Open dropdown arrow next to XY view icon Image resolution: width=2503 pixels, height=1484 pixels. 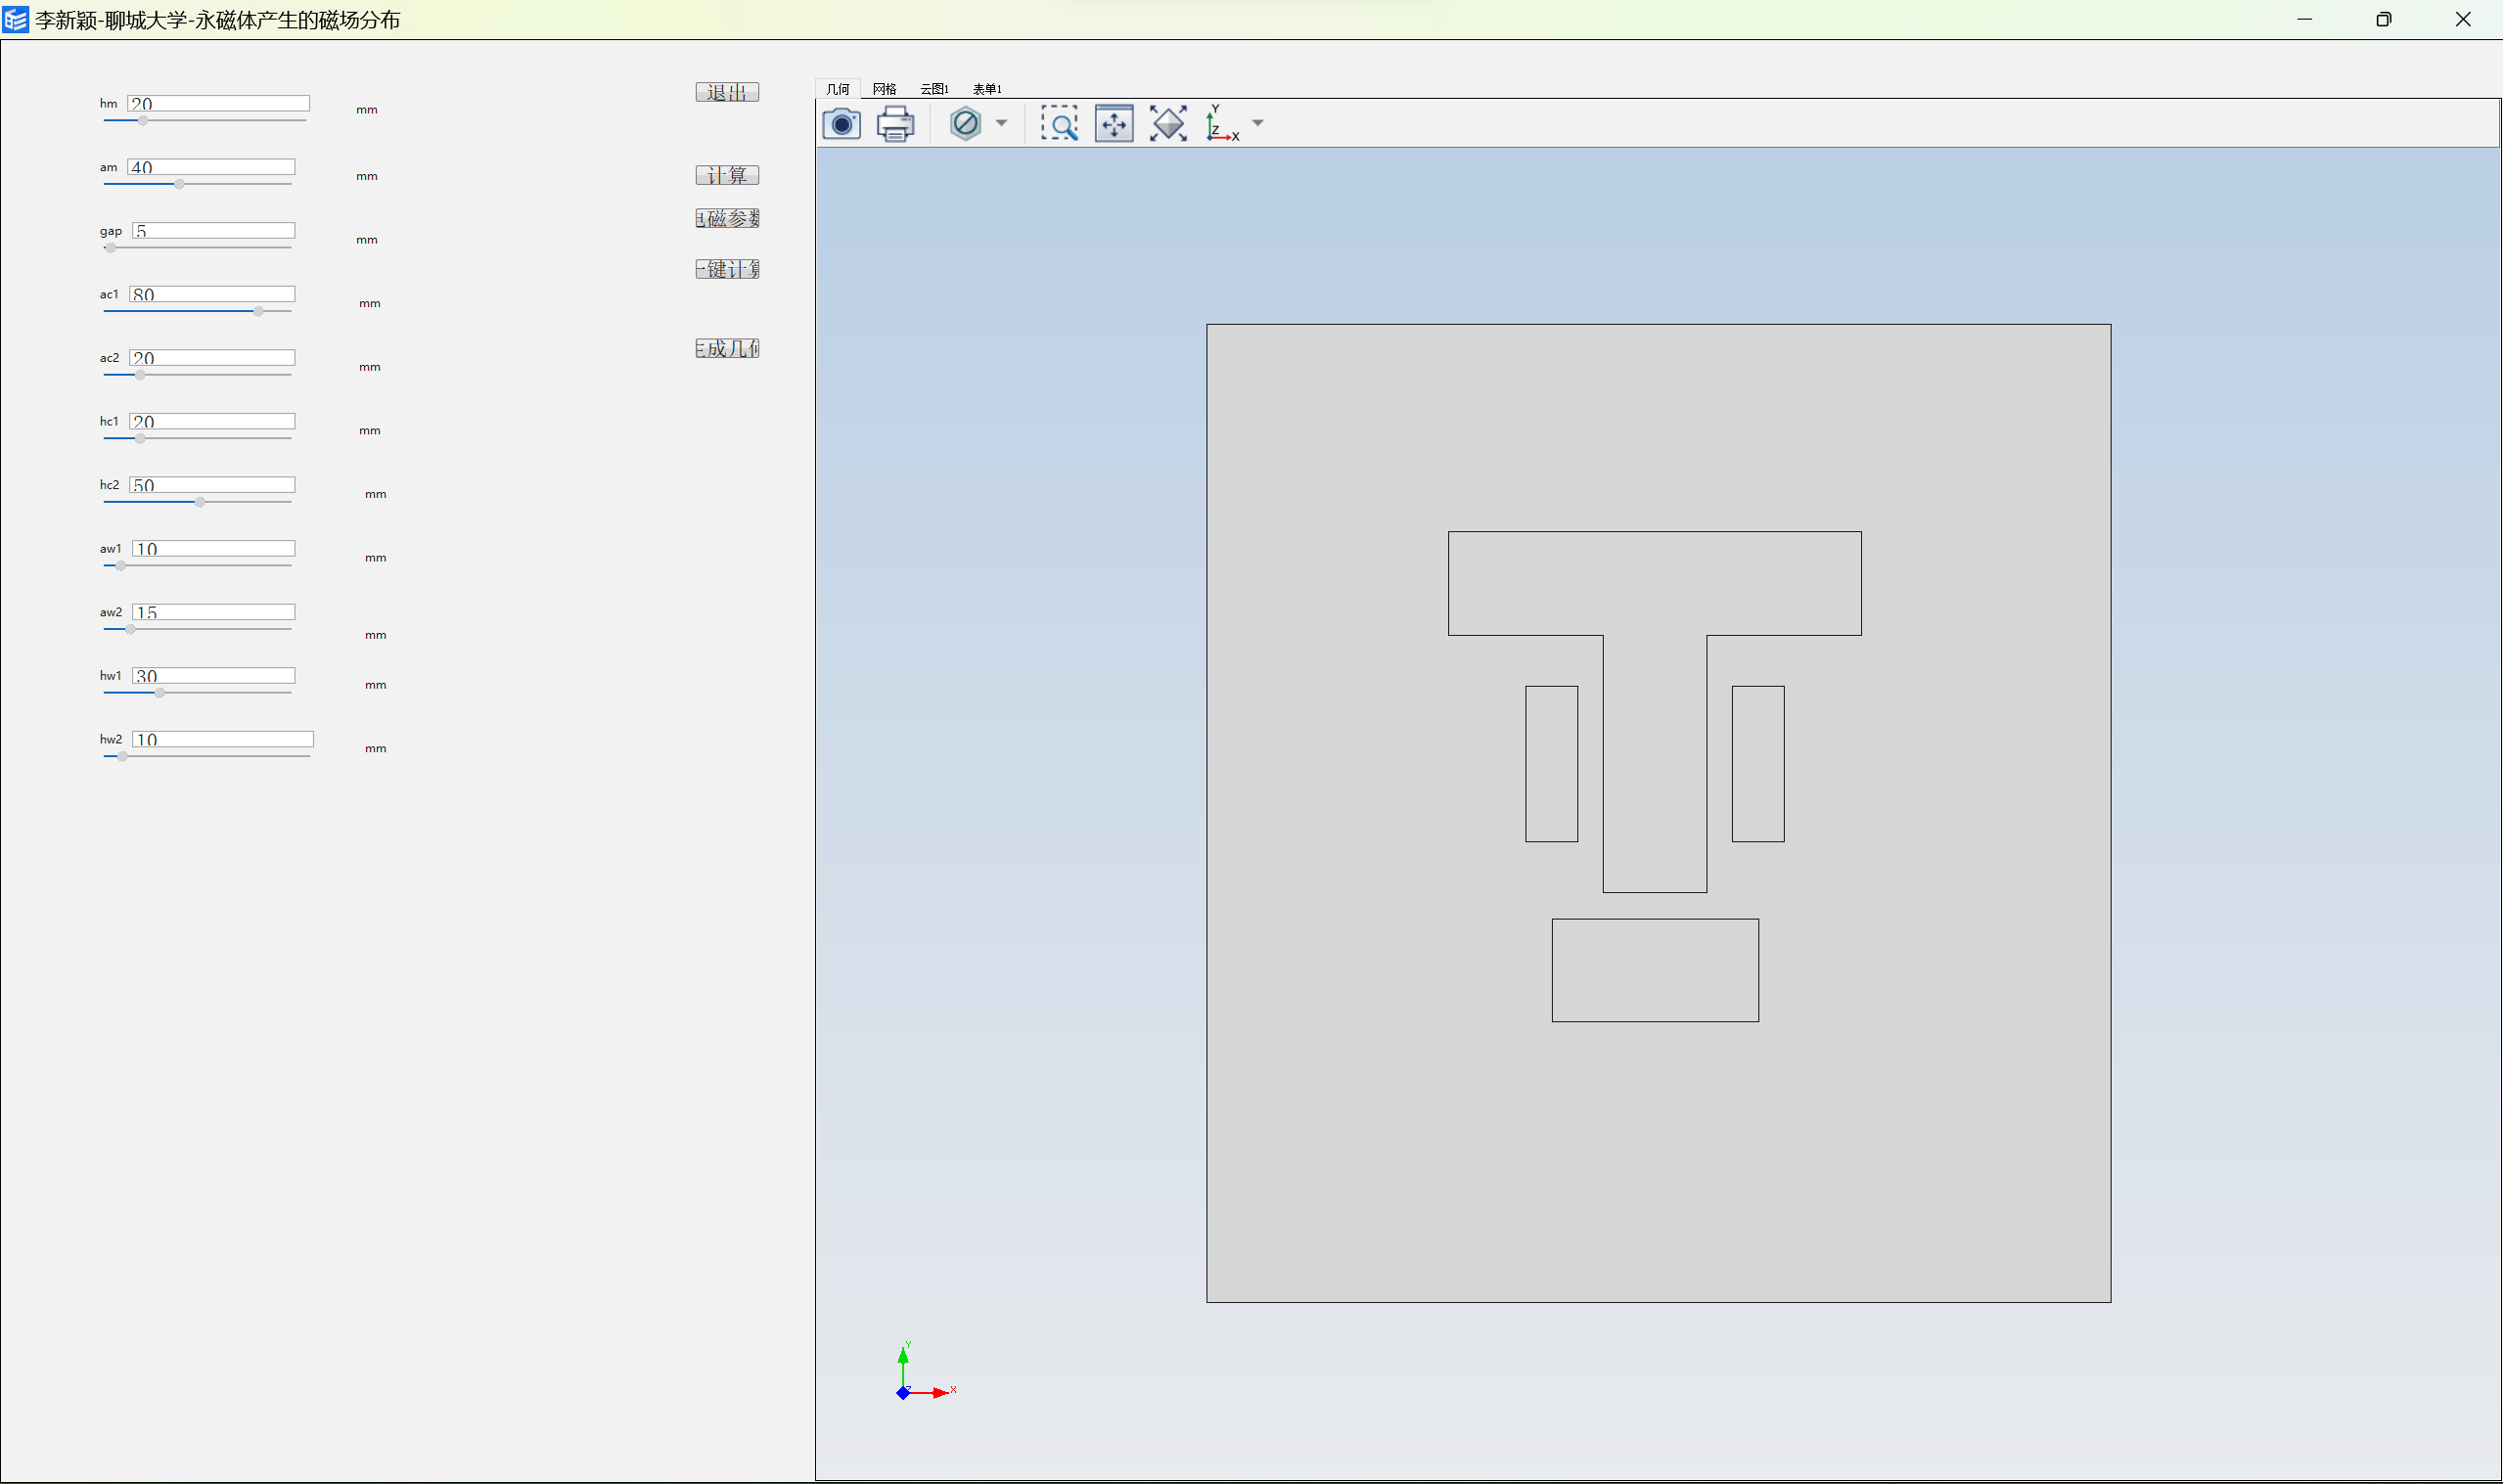[1258, 124]
